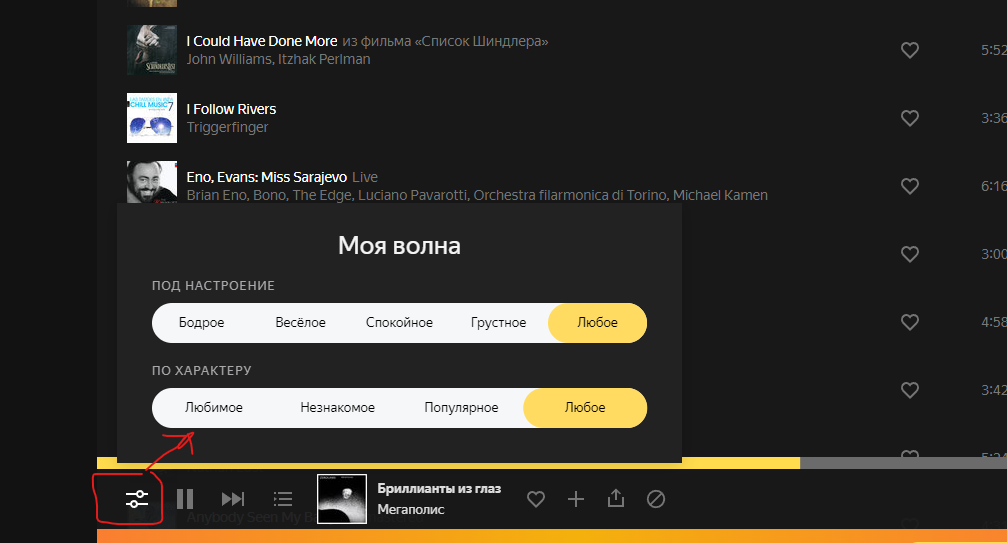Select Бодрое mood option
Viewport: 1007px width, 543px height.
coord(202,323)
